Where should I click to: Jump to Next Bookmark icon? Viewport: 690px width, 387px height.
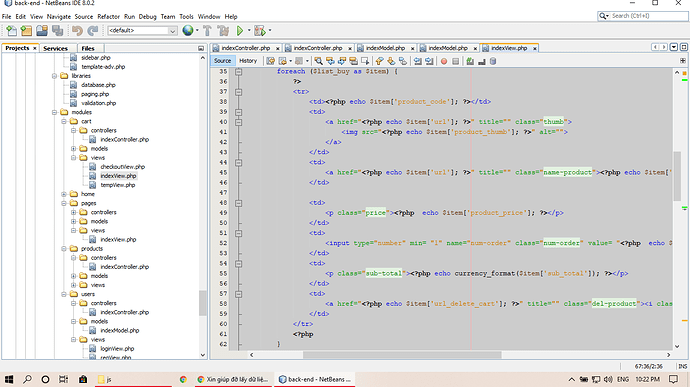coord(391,61)
